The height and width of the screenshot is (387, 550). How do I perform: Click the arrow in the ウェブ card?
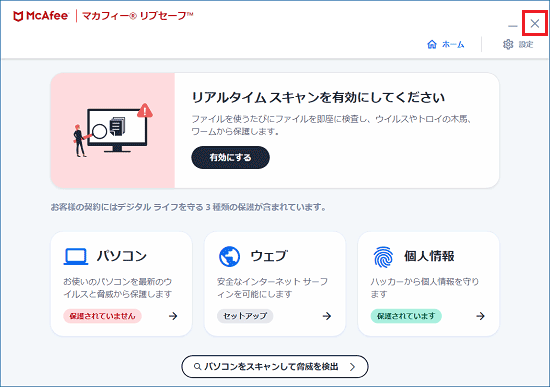pos(327,316)
